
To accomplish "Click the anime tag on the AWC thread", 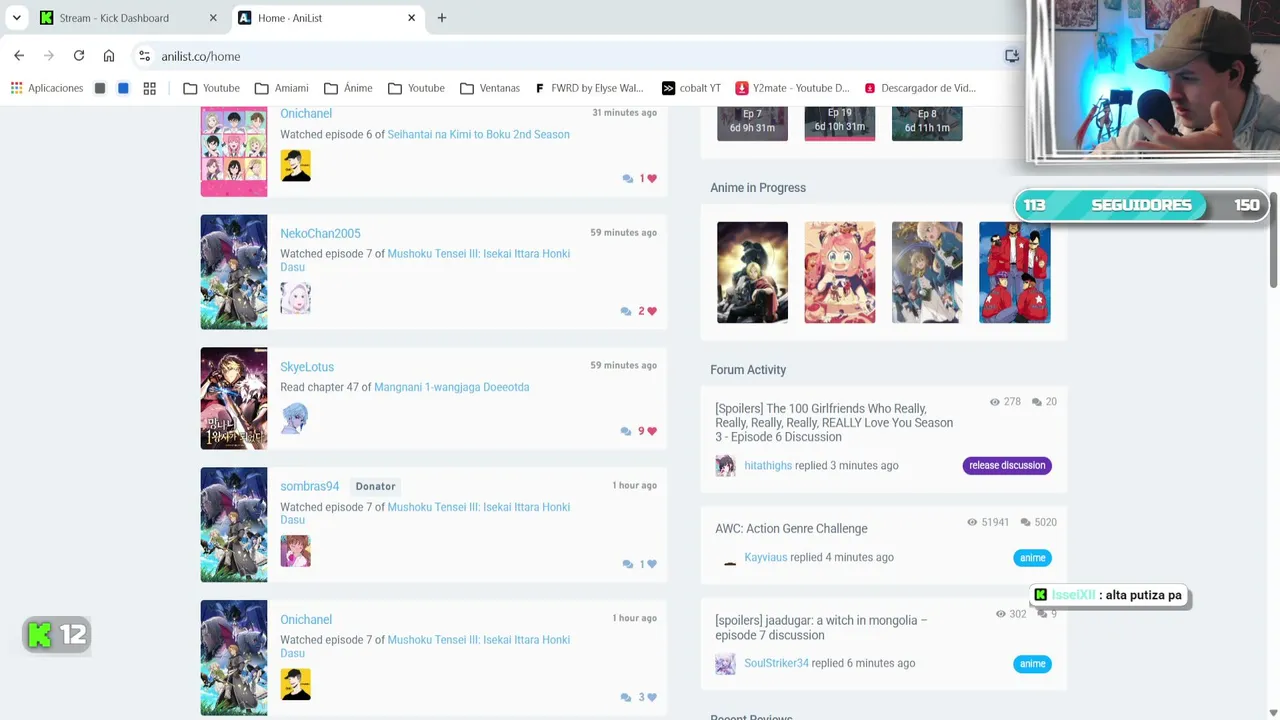I will click(1033, 558).
